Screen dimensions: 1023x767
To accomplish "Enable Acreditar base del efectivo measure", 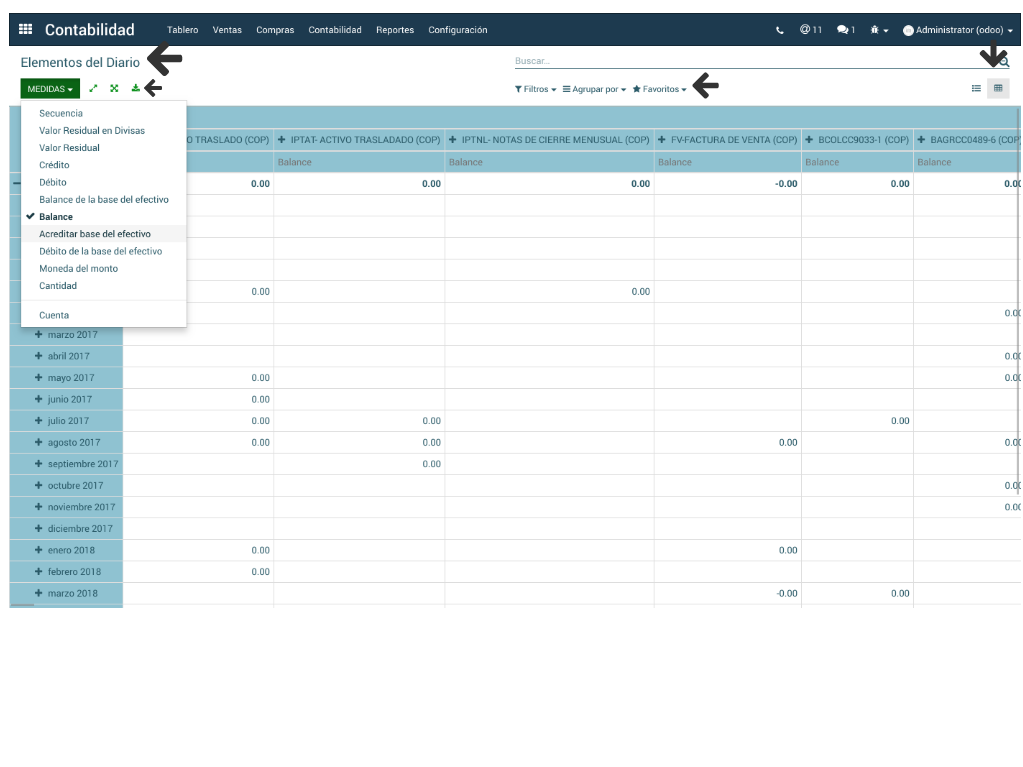I will pos(95,234).
